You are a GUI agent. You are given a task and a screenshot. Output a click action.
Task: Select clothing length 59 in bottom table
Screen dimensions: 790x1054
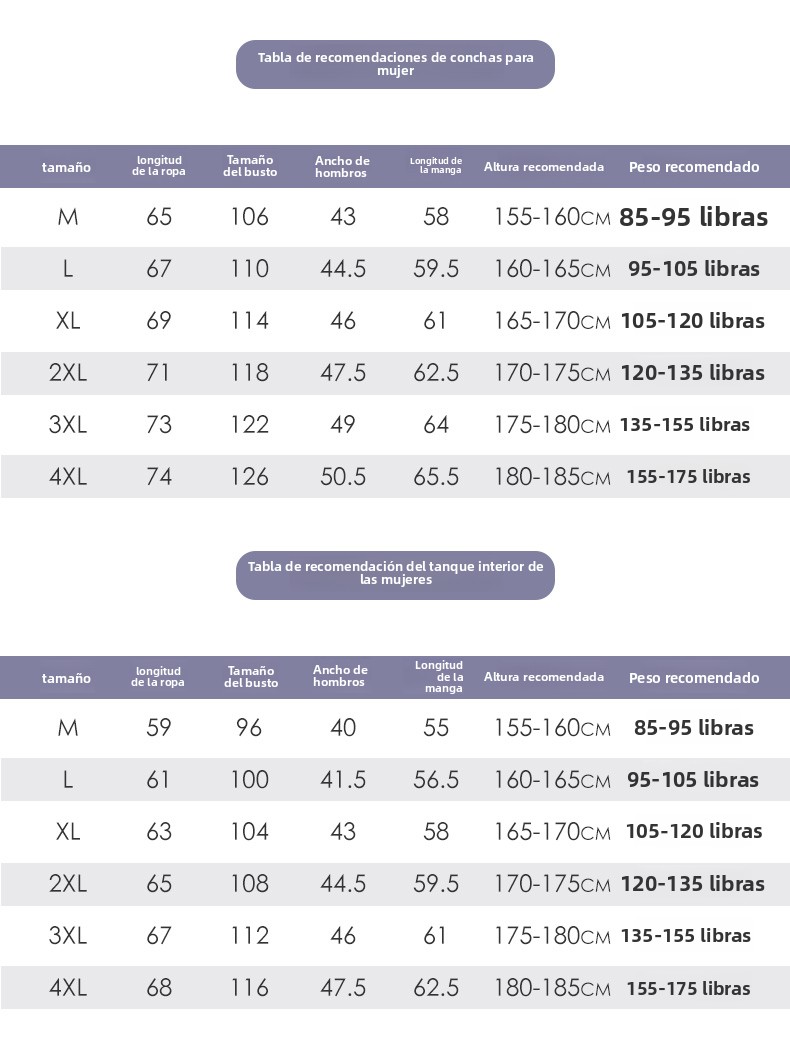click(x=159, y=727)
